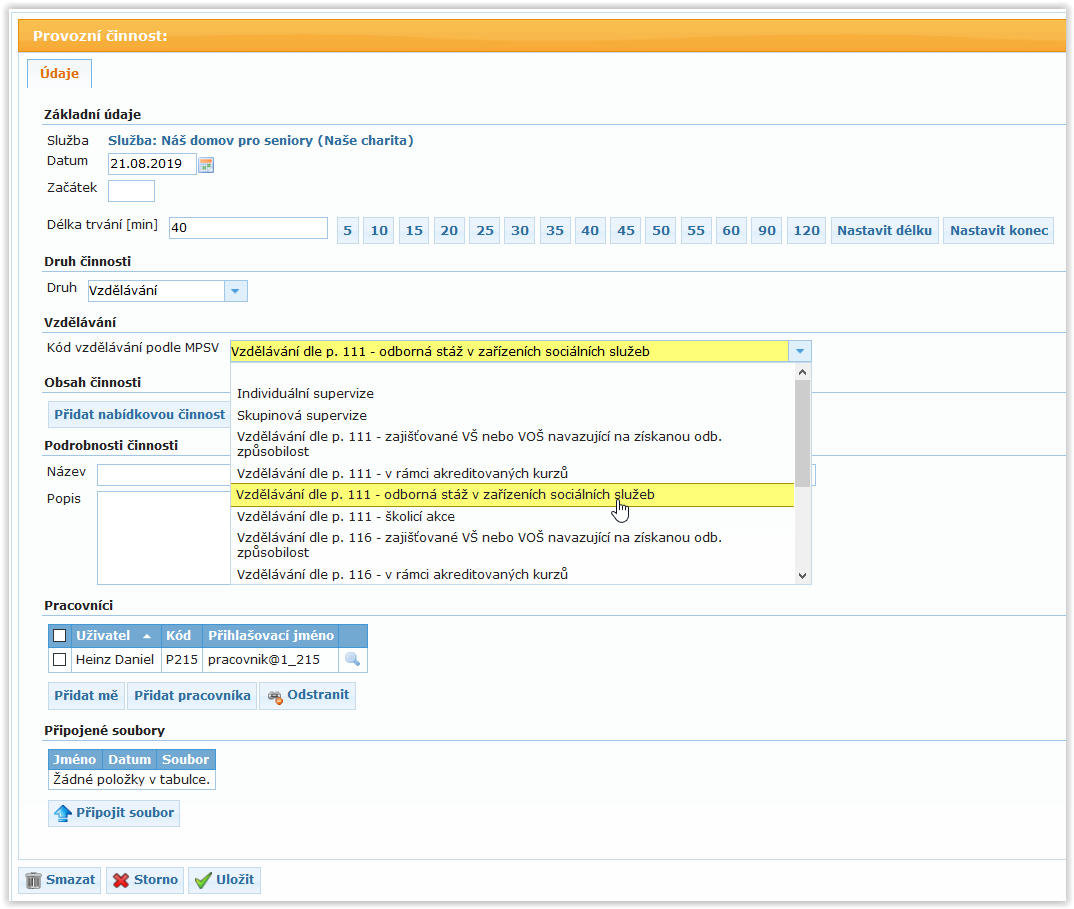Toggle the select-all checkbox in the Pracovníci header
Image resolution: width=1074 pixels, height=909 pixels.
point(60,636)
